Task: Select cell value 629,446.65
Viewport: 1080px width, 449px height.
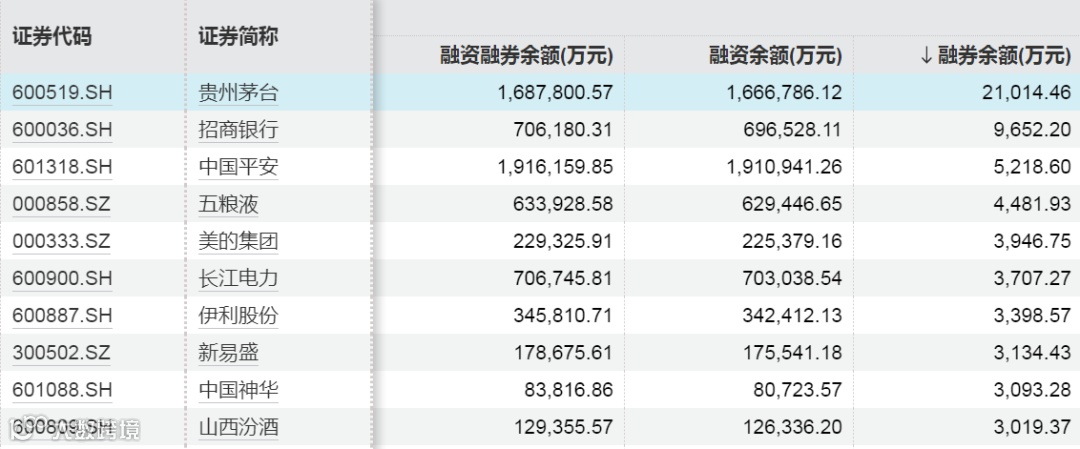Action: coord(792,205)
